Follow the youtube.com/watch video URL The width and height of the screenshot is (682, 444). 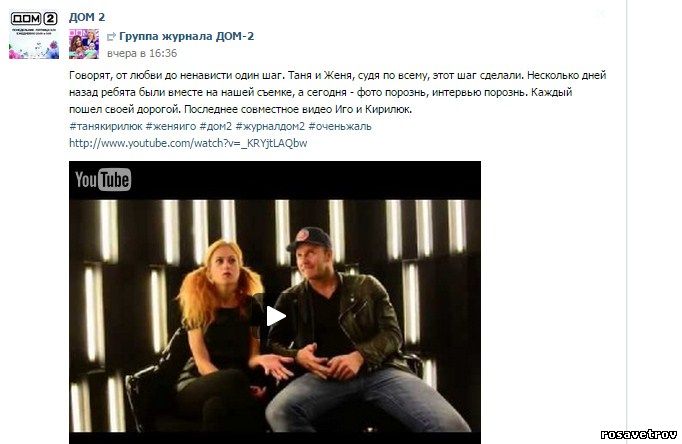pyautogui.click(x=188, y=143)
